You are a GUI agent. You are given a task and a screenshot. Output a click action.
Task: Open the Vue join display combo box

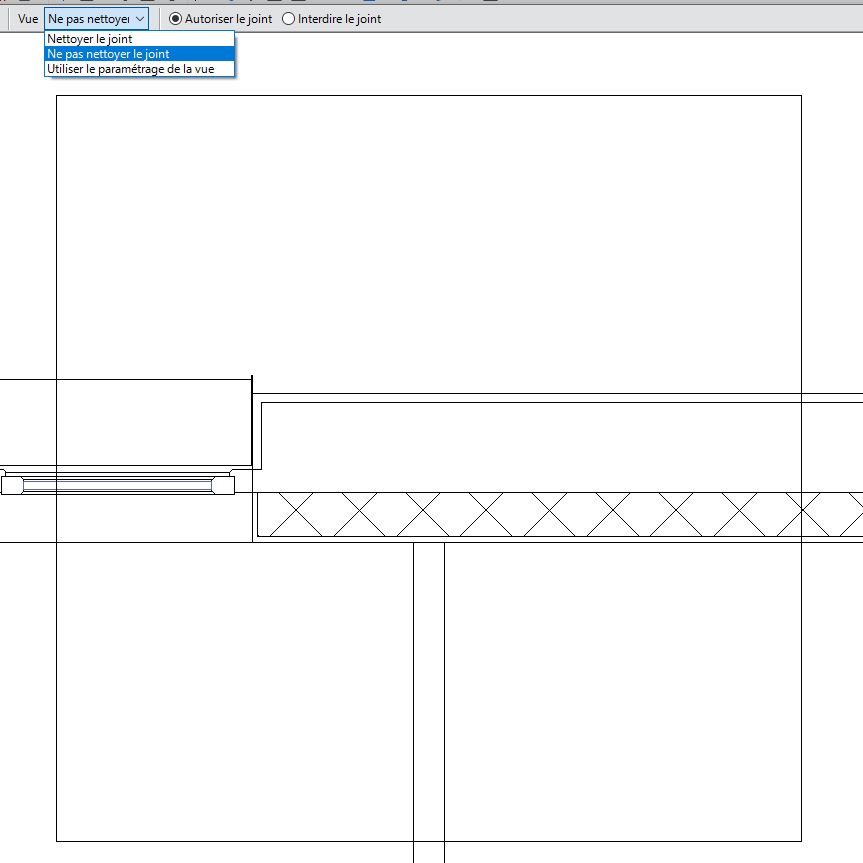88,19
